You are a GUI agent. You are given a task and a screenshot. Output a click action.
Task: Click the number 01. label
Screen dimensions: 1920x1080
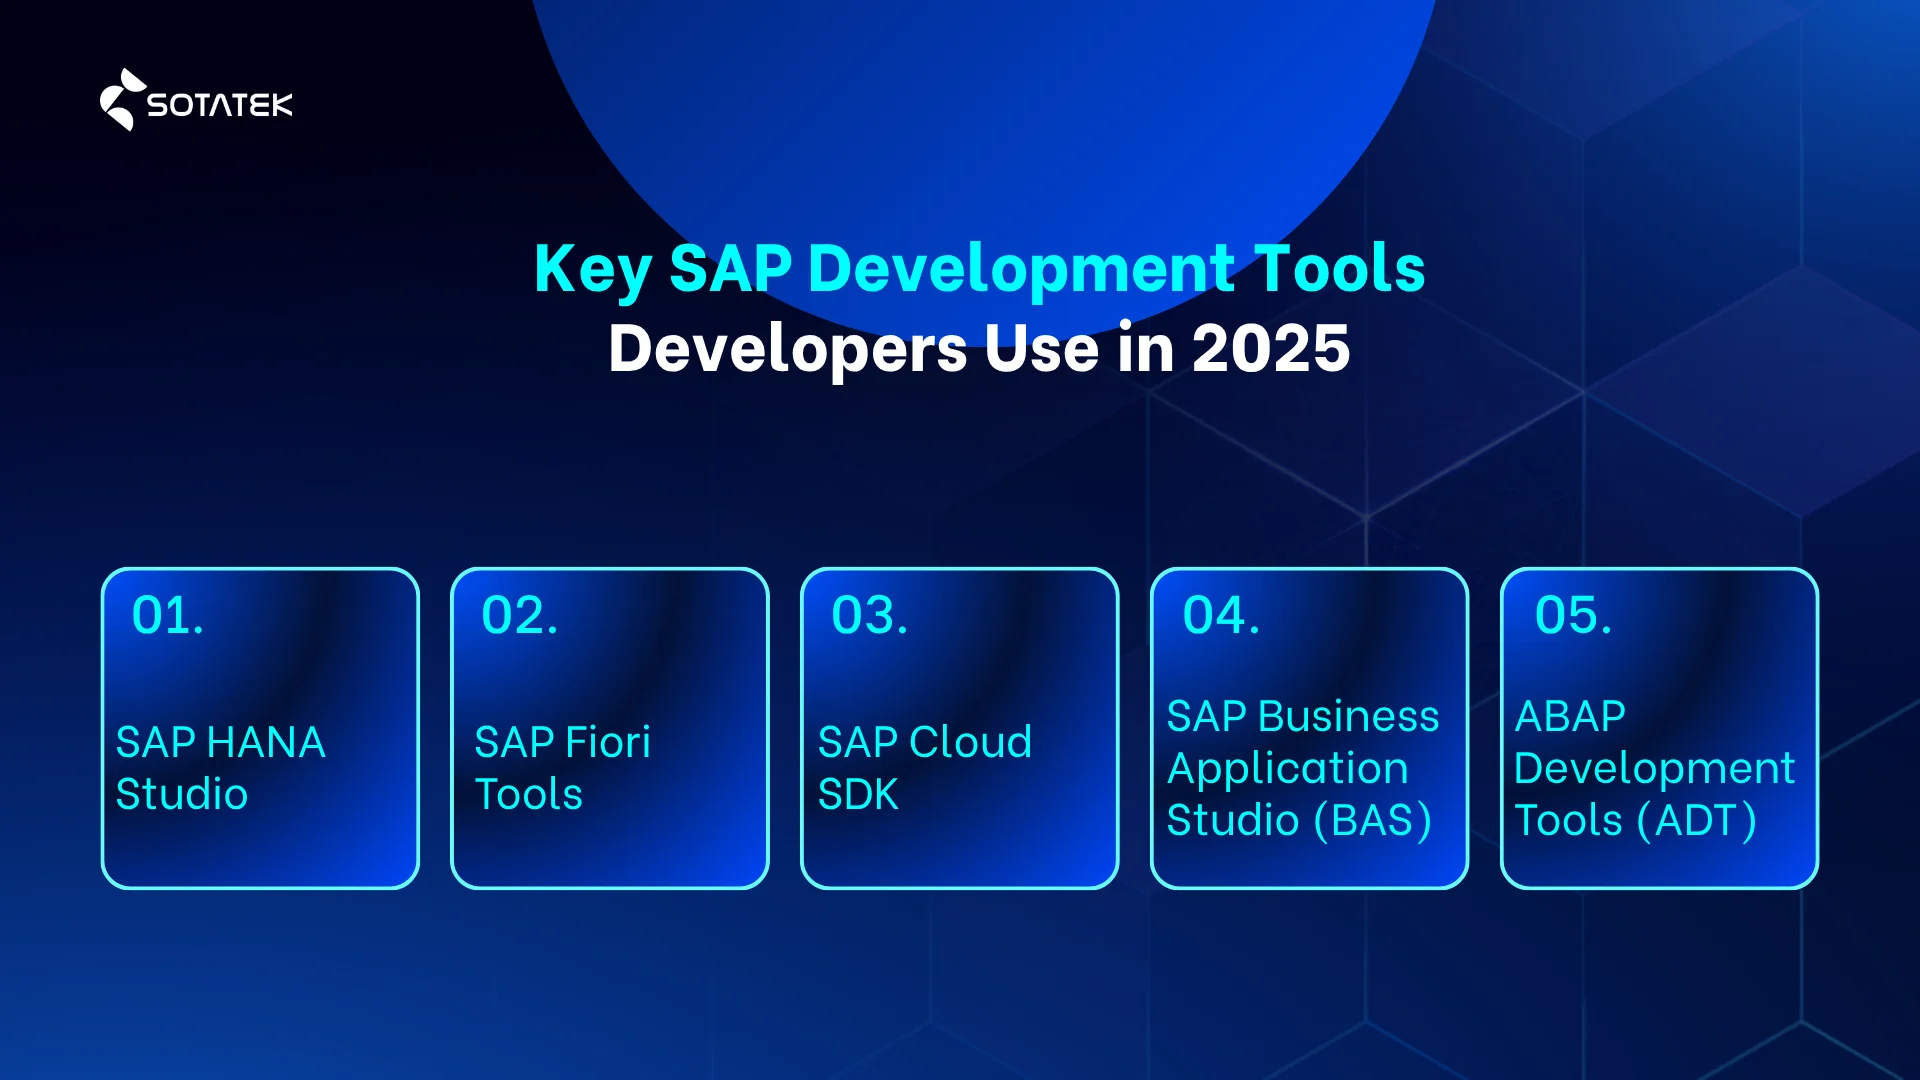168,615
